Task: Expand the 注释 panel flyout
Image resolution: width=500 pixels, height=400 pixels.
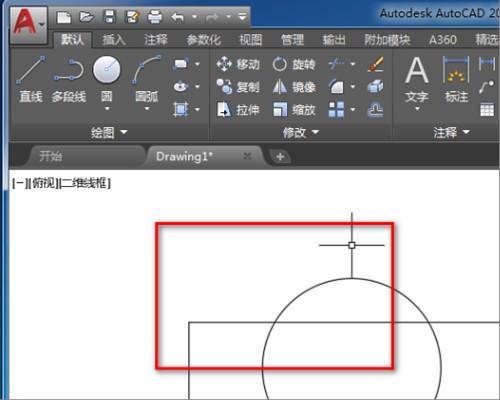Action: point(452,132)
